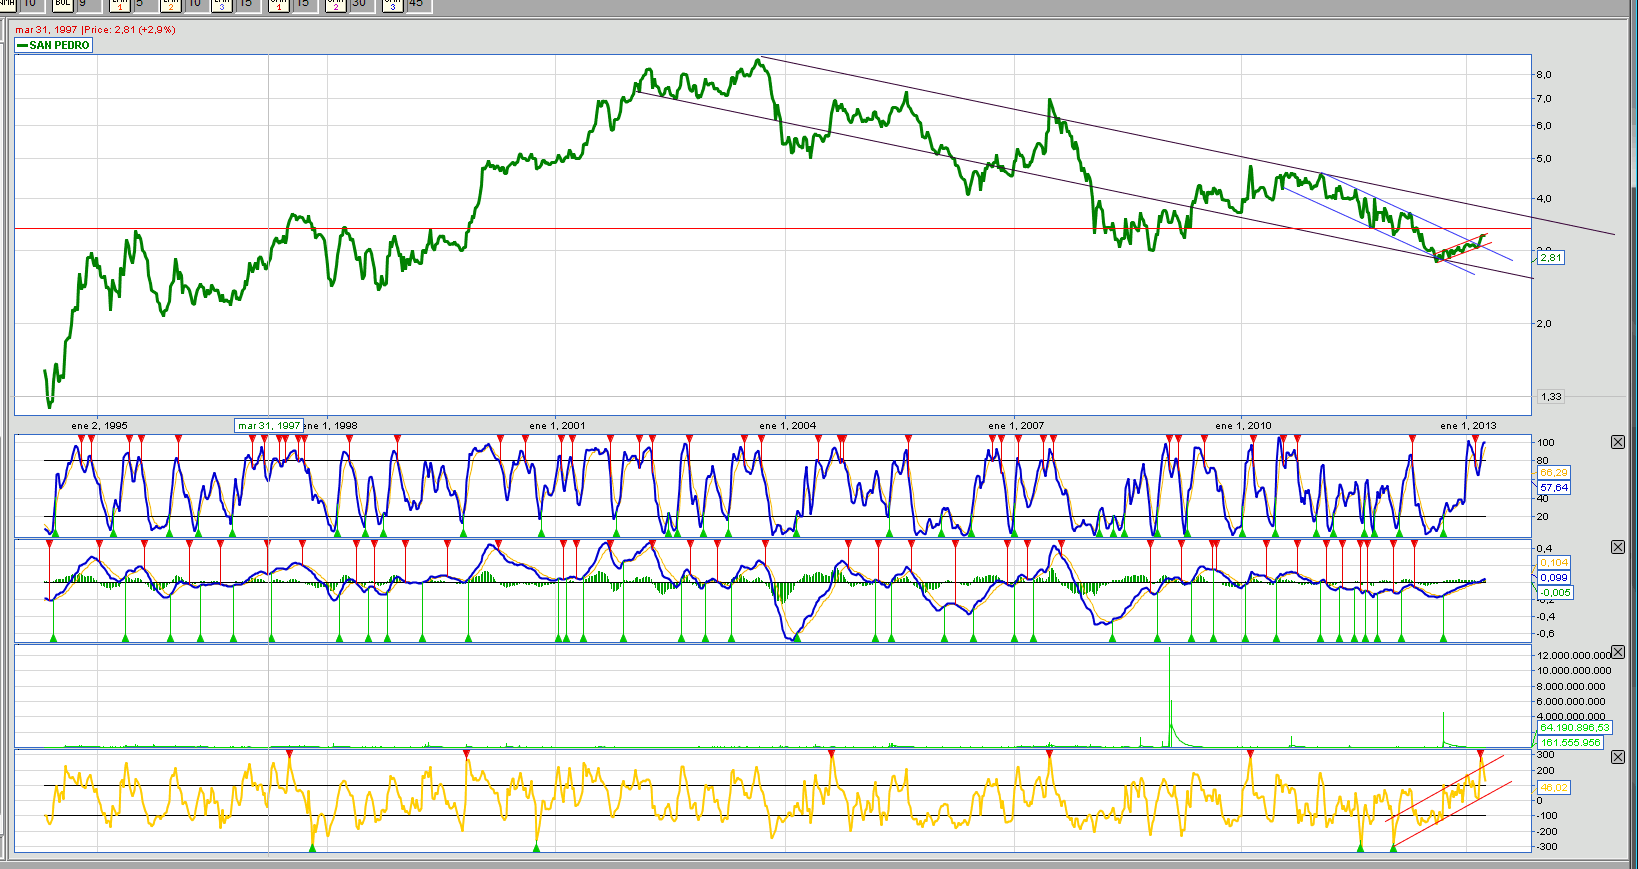Select the period field showing 45

417,4
